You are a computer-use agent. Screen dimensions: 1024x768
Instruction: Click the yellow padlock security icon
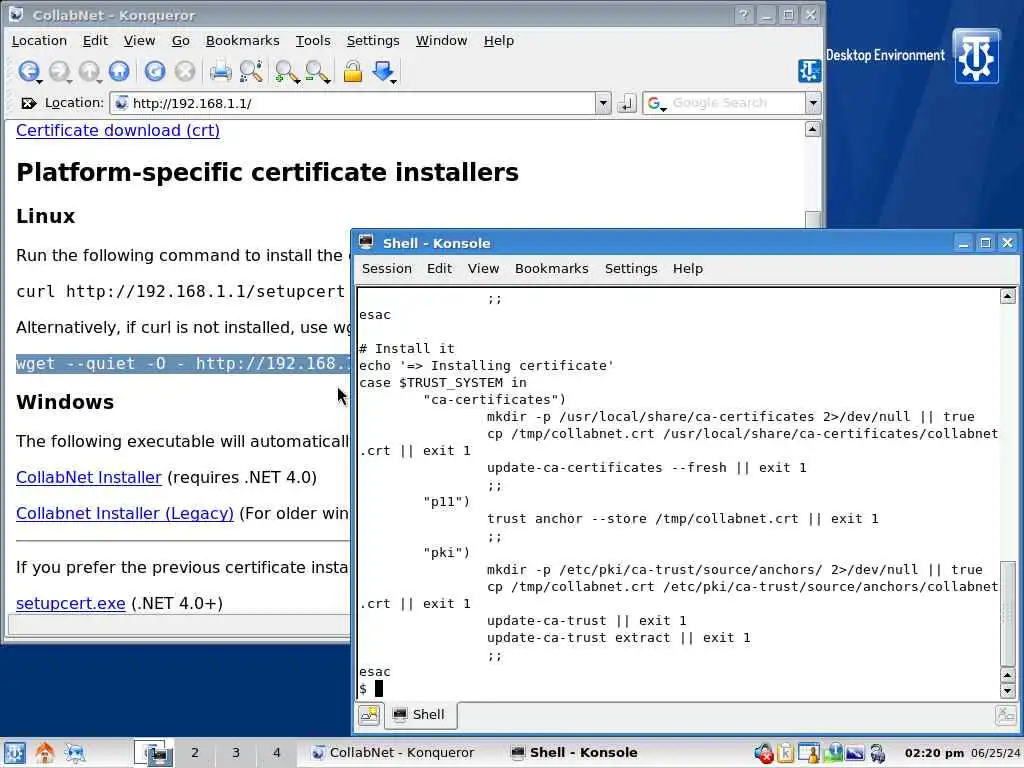click(x=353, y=71)
